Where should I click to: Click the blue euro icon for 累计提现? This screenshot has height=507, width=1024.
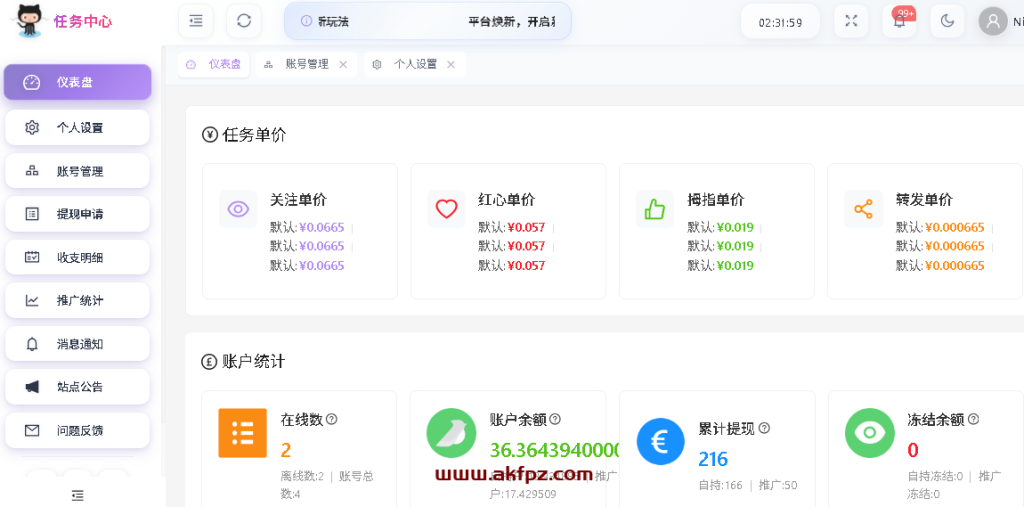click(660, 442)
